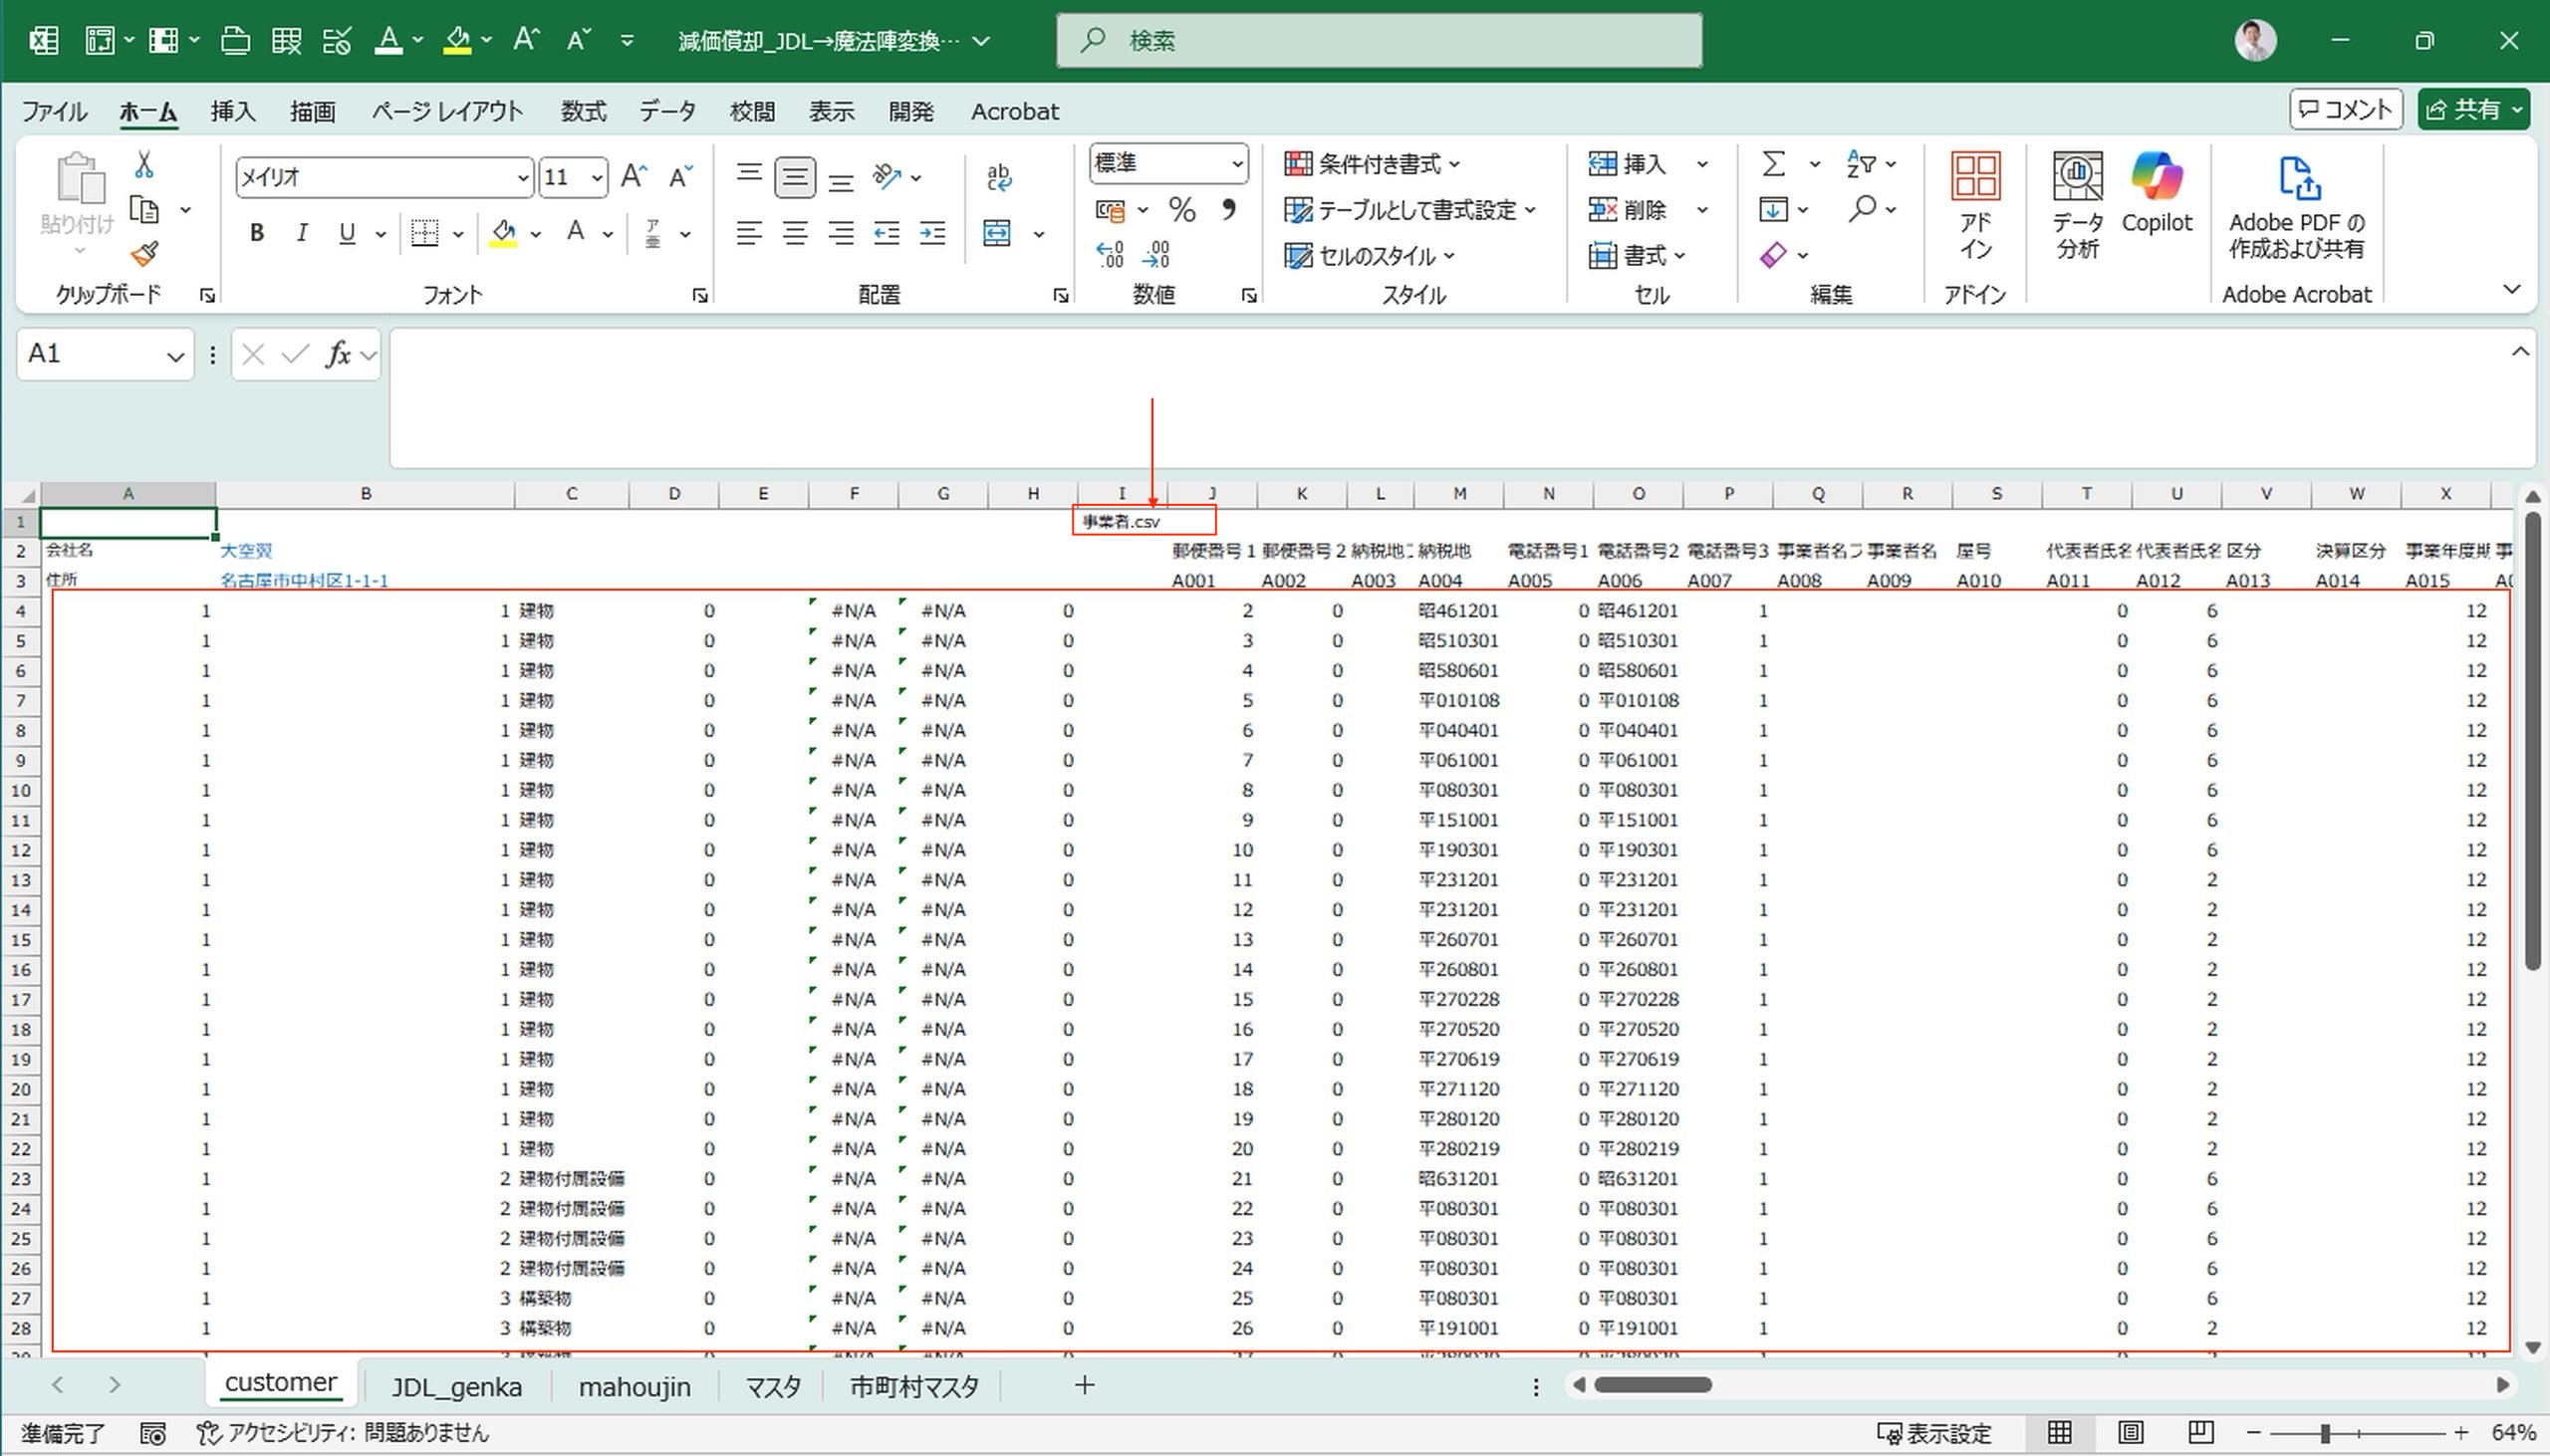Open Add-ins button
Screen dimensions: 2550x1456
coord(1975,206)
